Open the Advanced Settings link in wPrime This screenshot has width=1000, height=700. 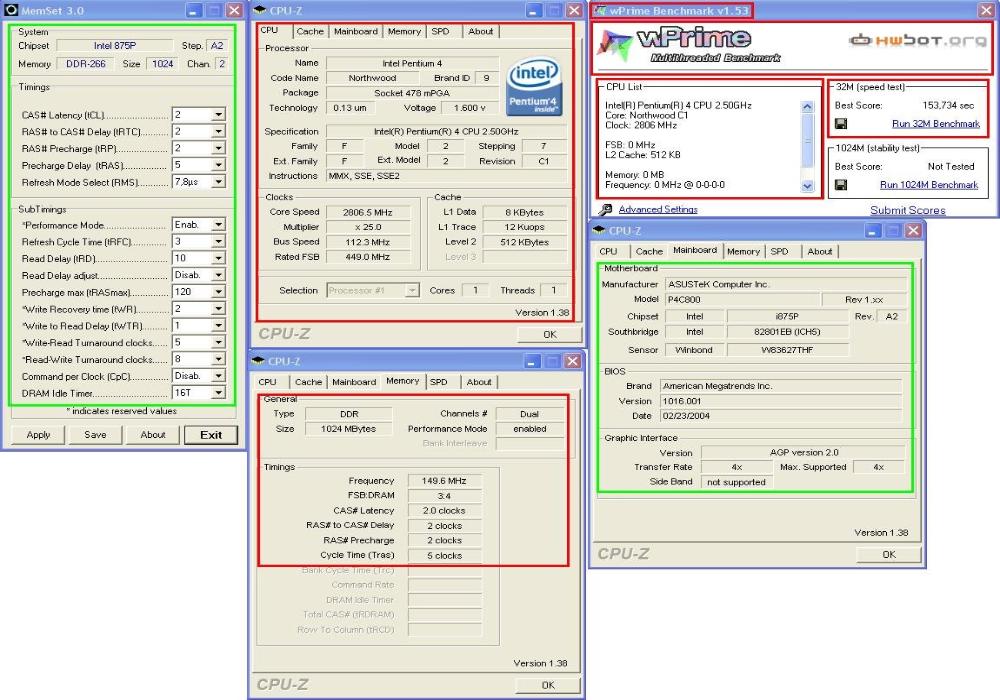pos(658,209)
